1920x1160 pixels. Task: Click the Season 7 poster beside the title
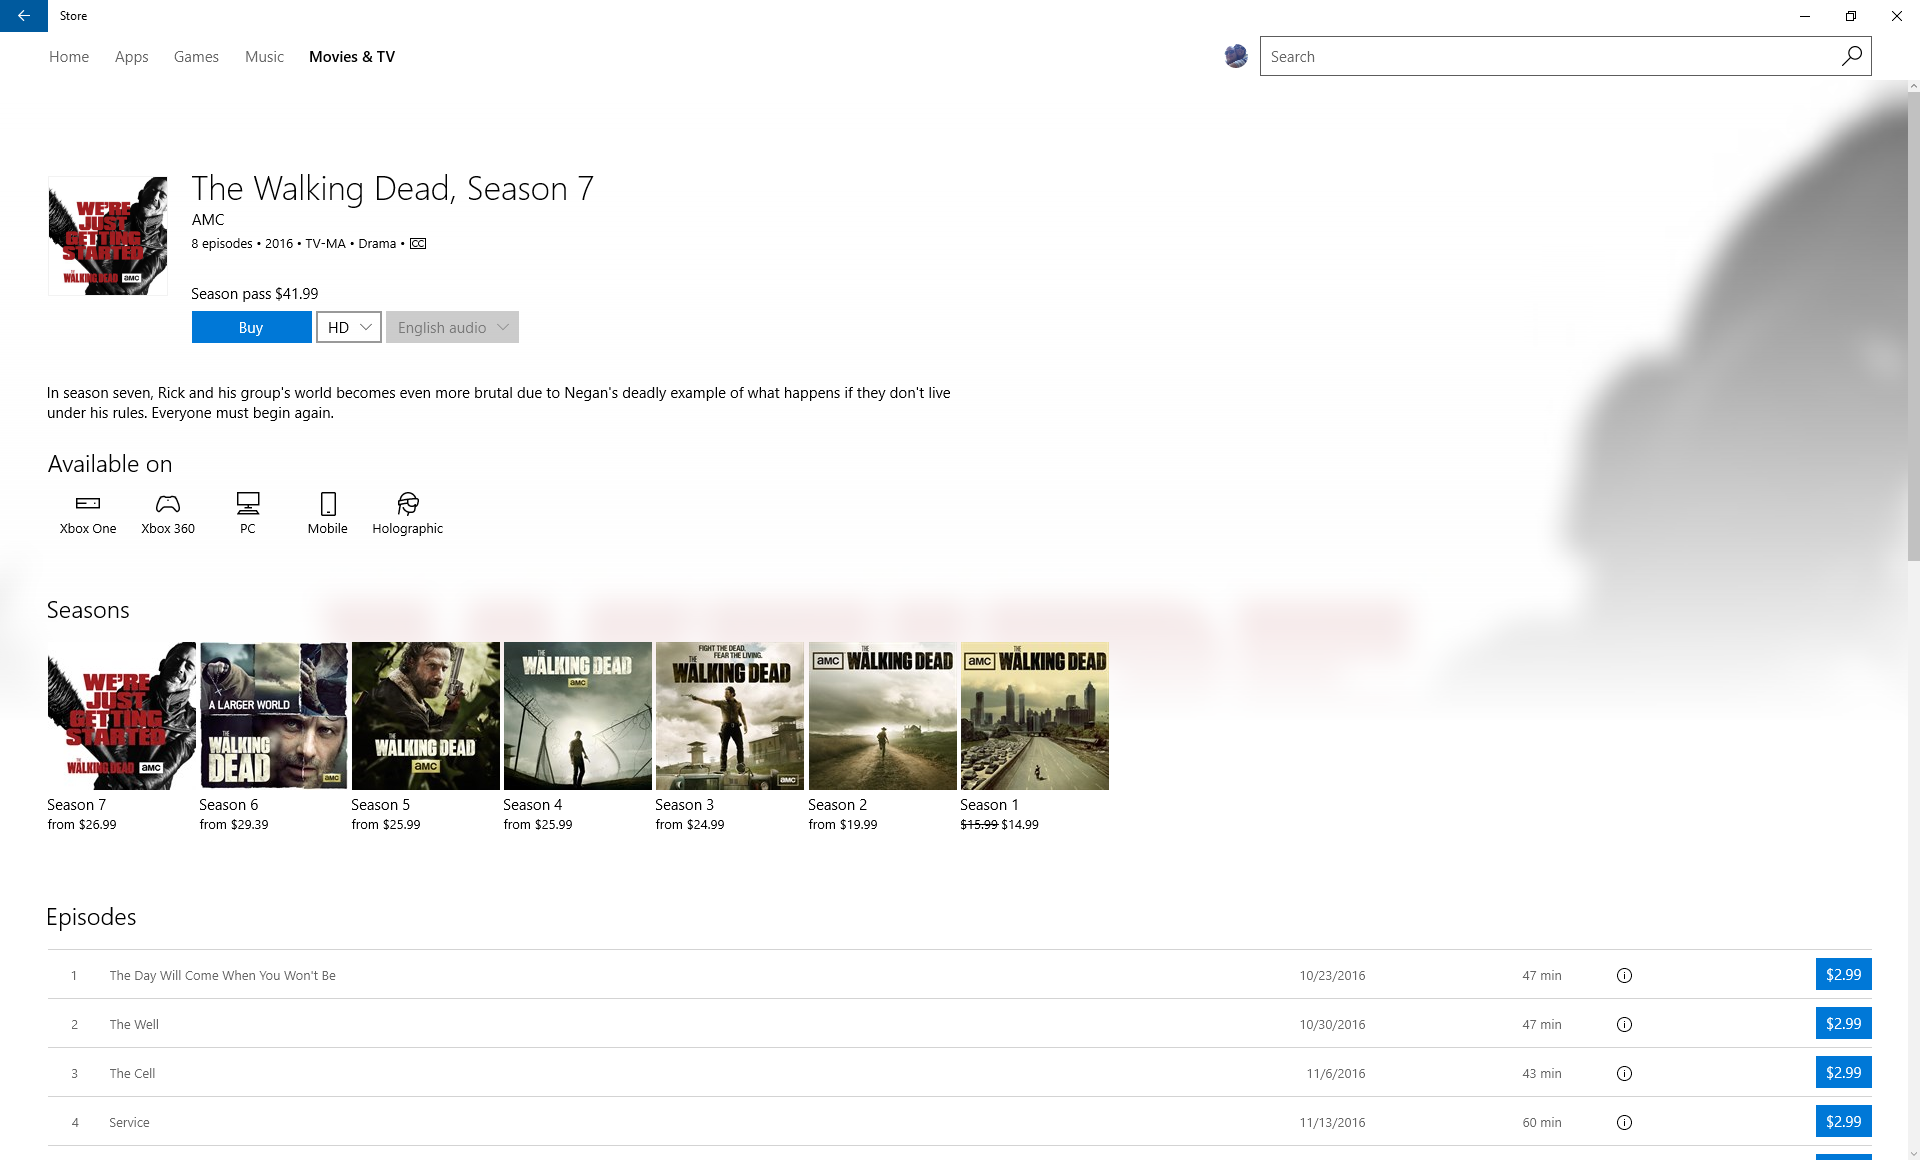108,236
